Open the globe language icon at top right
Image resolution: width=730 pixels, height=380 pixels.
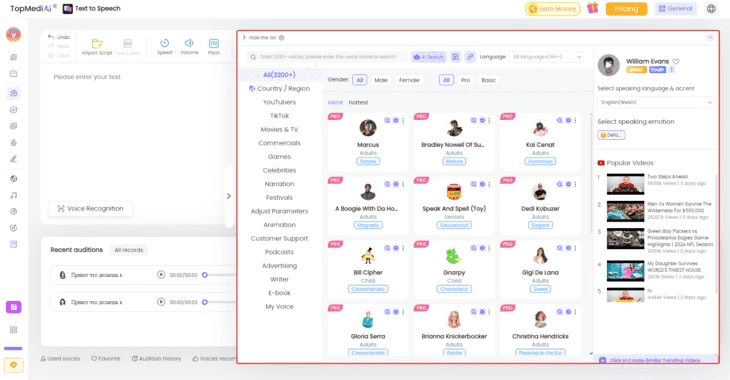point(711,9)
